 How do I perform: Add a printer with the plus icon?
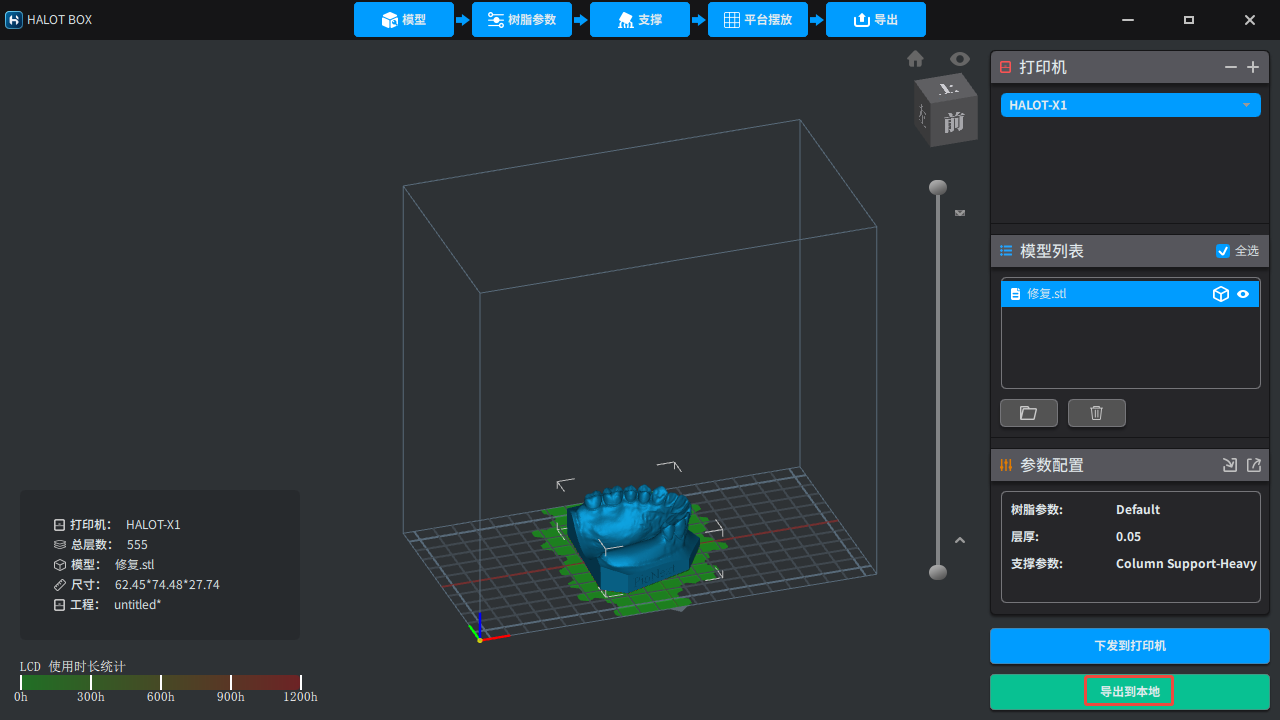click(x=1253, y=67)
